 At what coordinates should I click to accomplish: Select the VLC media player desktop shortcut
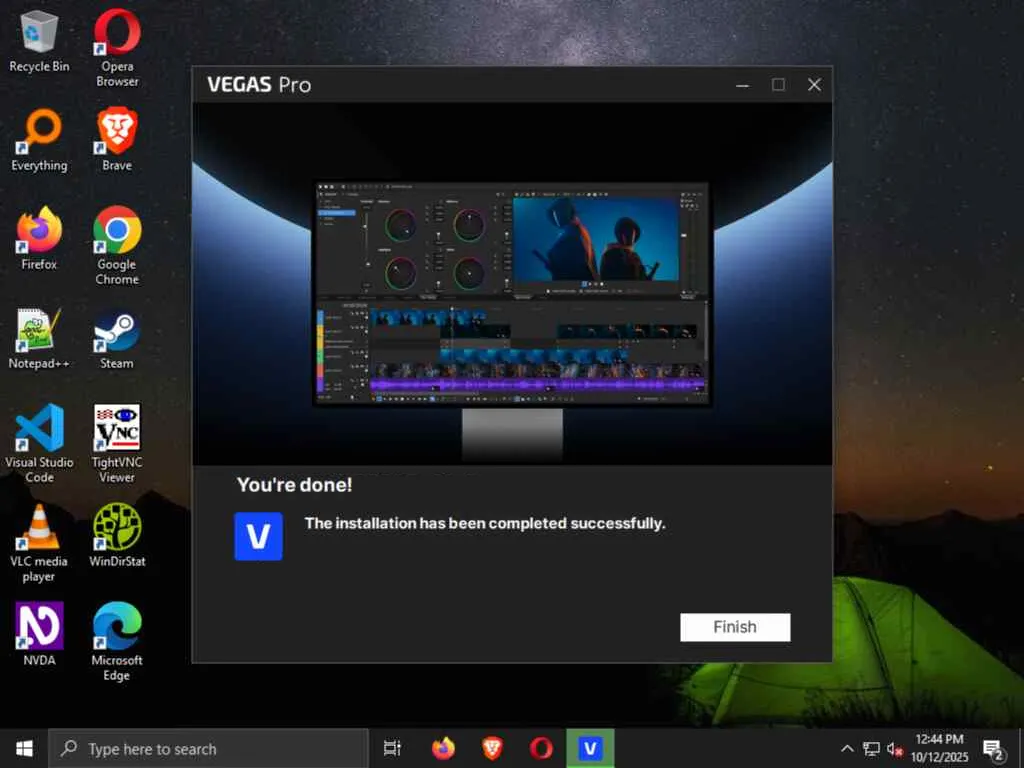point(39,543)
